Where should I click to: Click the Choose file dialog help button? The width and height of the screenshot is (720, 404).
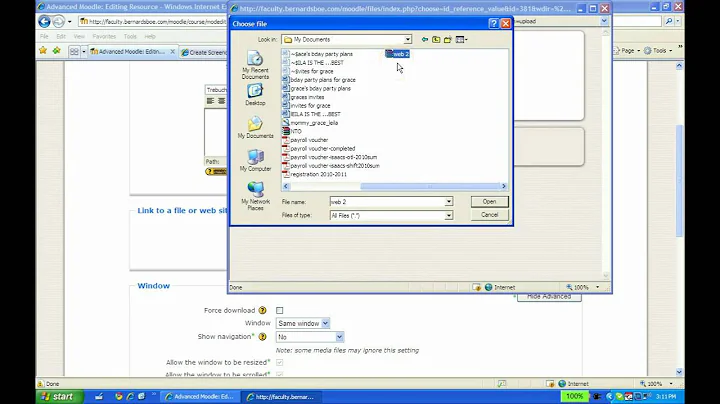494,23
